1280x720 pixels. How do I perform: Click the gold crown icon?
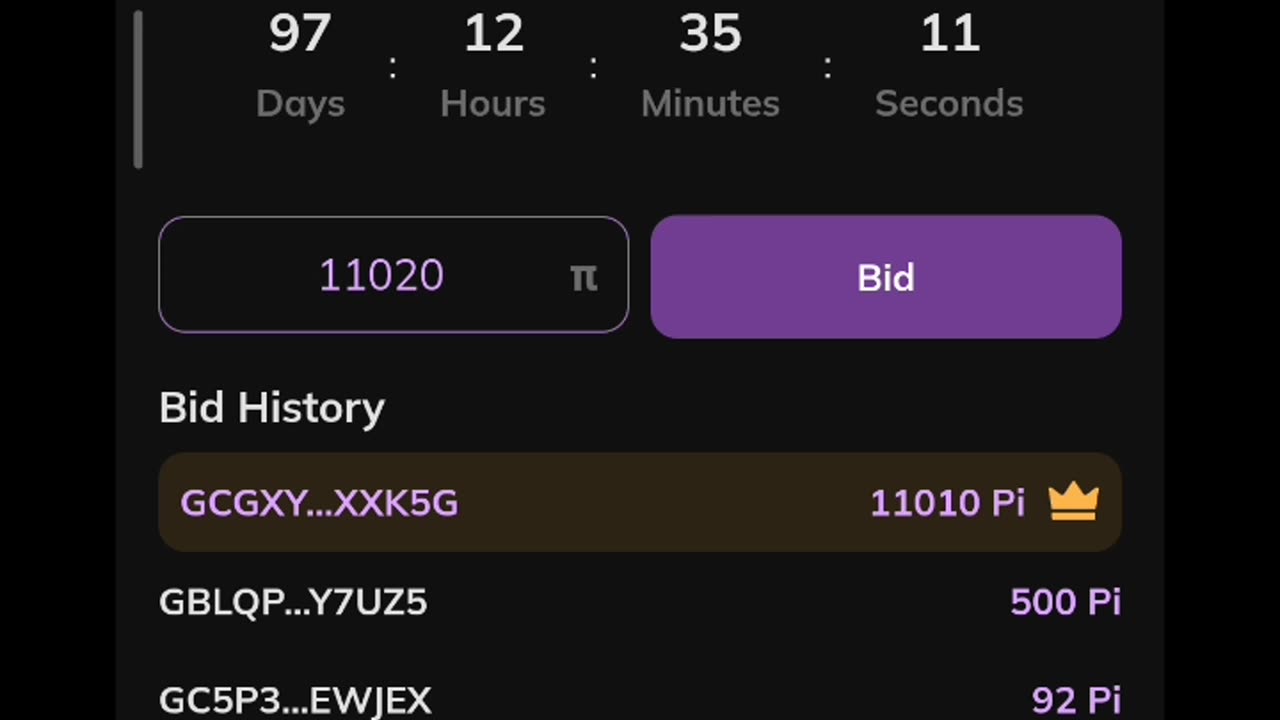click(x=1074, y=502)
